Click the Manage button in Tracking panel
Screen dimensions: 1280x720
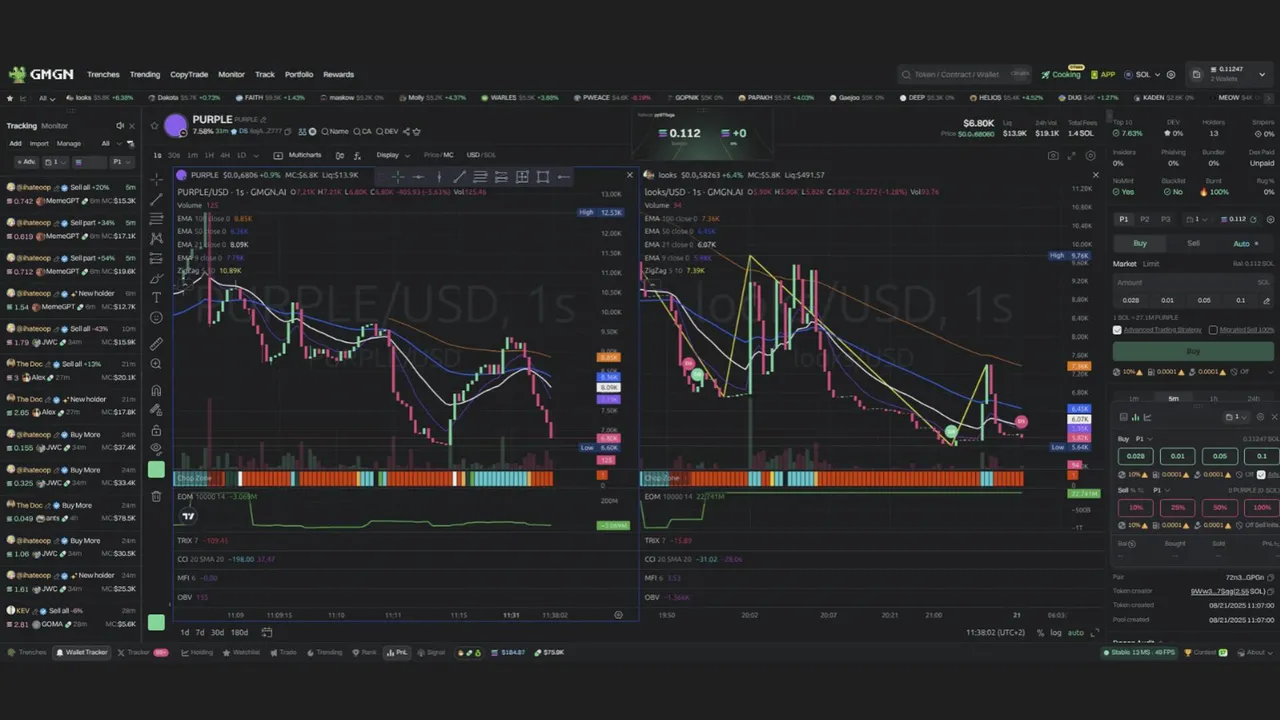pos(68,143)
